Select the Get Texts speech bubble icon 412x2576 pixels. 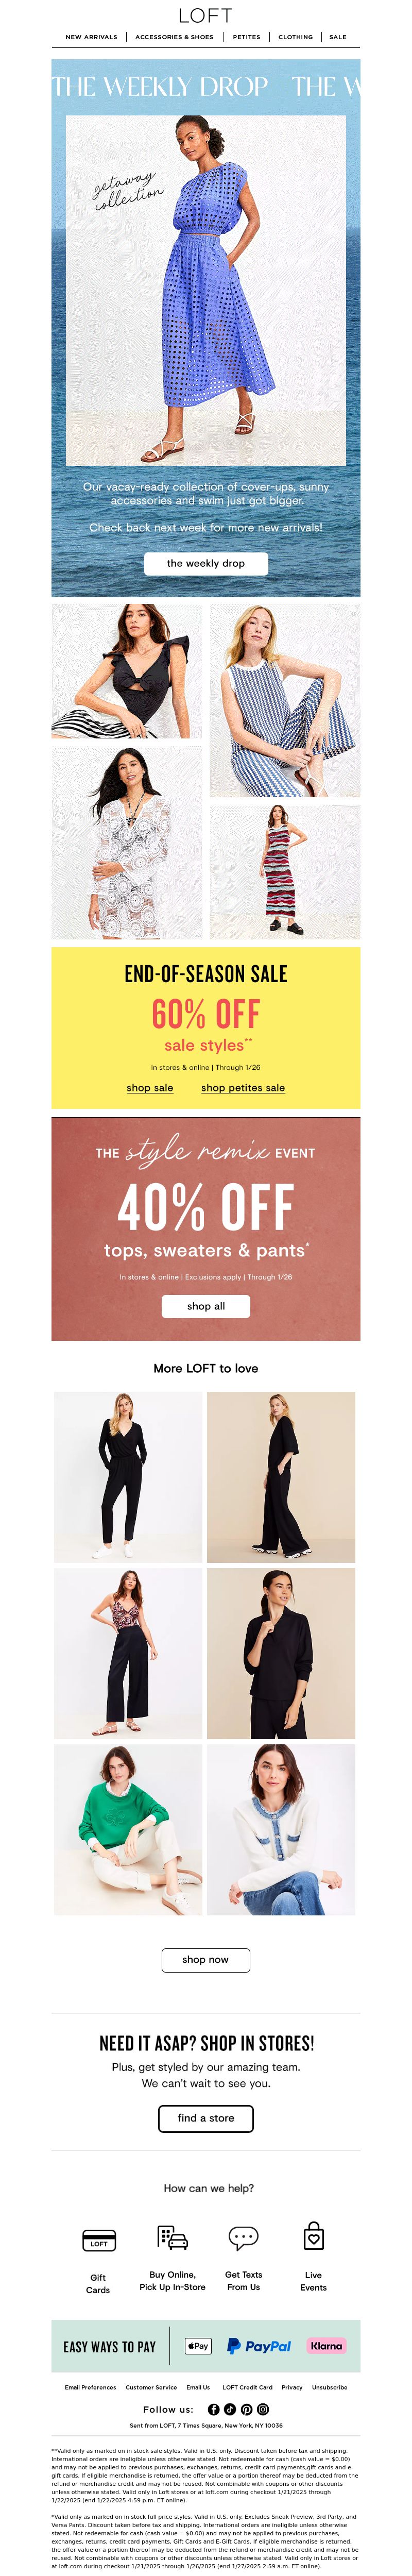pos(243,2238)
